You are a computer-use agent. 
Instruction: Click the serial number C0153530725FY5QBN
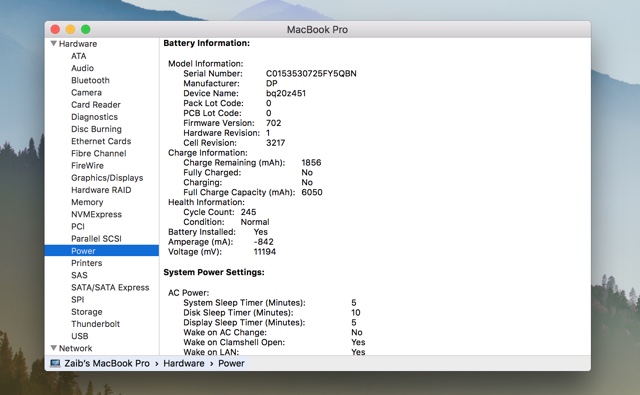tap(311, 73)
